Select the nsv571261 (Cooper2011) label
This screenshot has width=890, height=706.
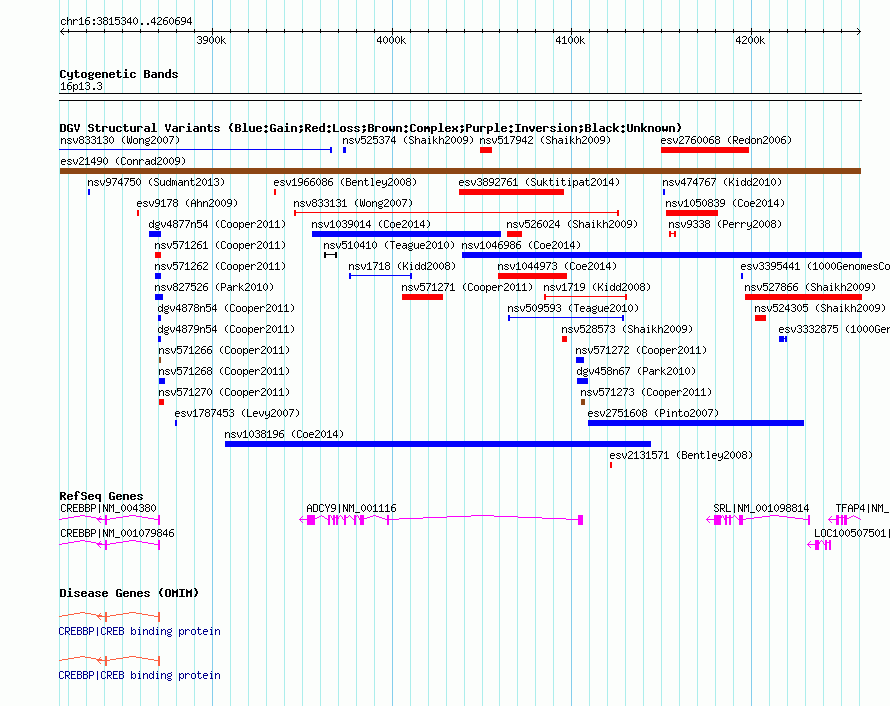coord(220,245)
